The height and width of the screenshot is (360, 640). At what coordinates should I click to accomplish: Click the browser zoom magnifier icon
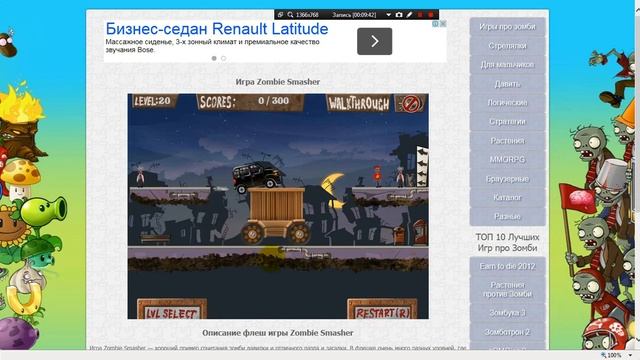click(x=604, y=355)
